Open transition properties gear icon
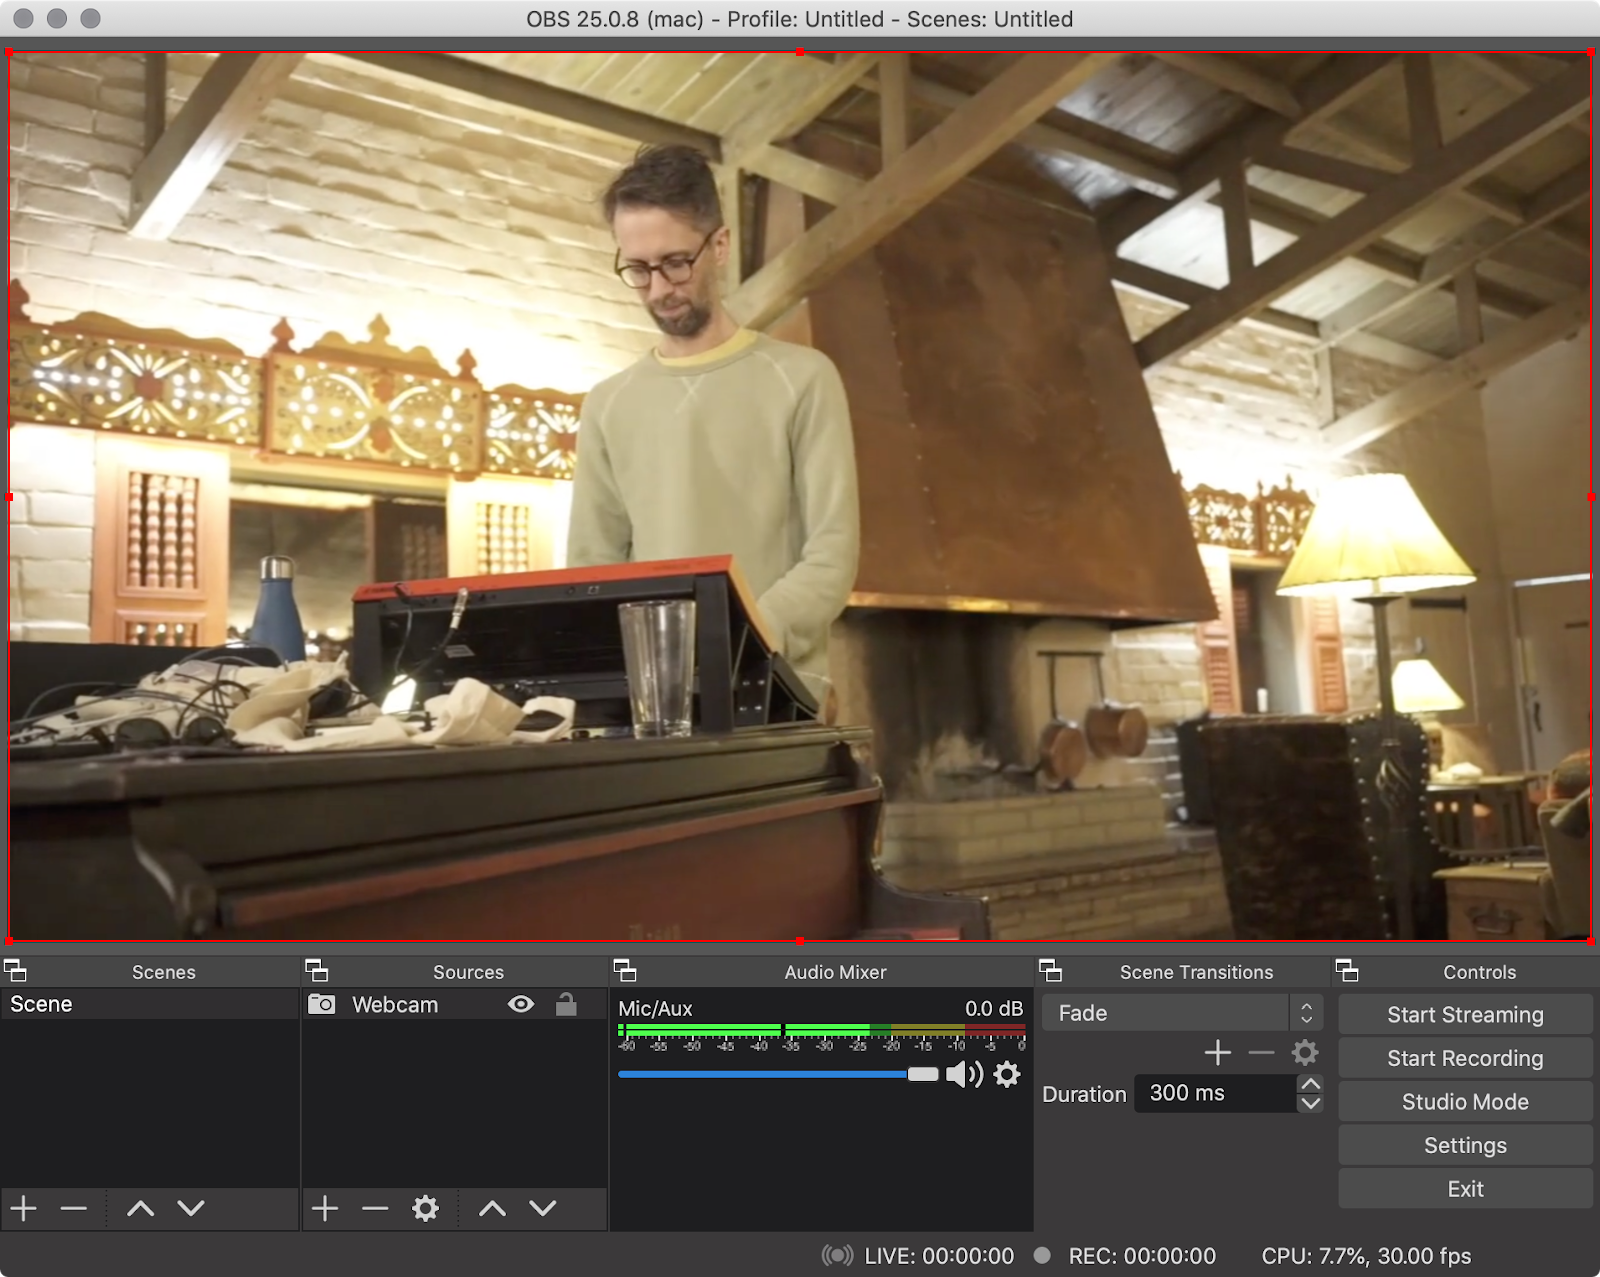Image resolution: width=1600 pixels, height=1277 pixels. click(1305, 1052)
